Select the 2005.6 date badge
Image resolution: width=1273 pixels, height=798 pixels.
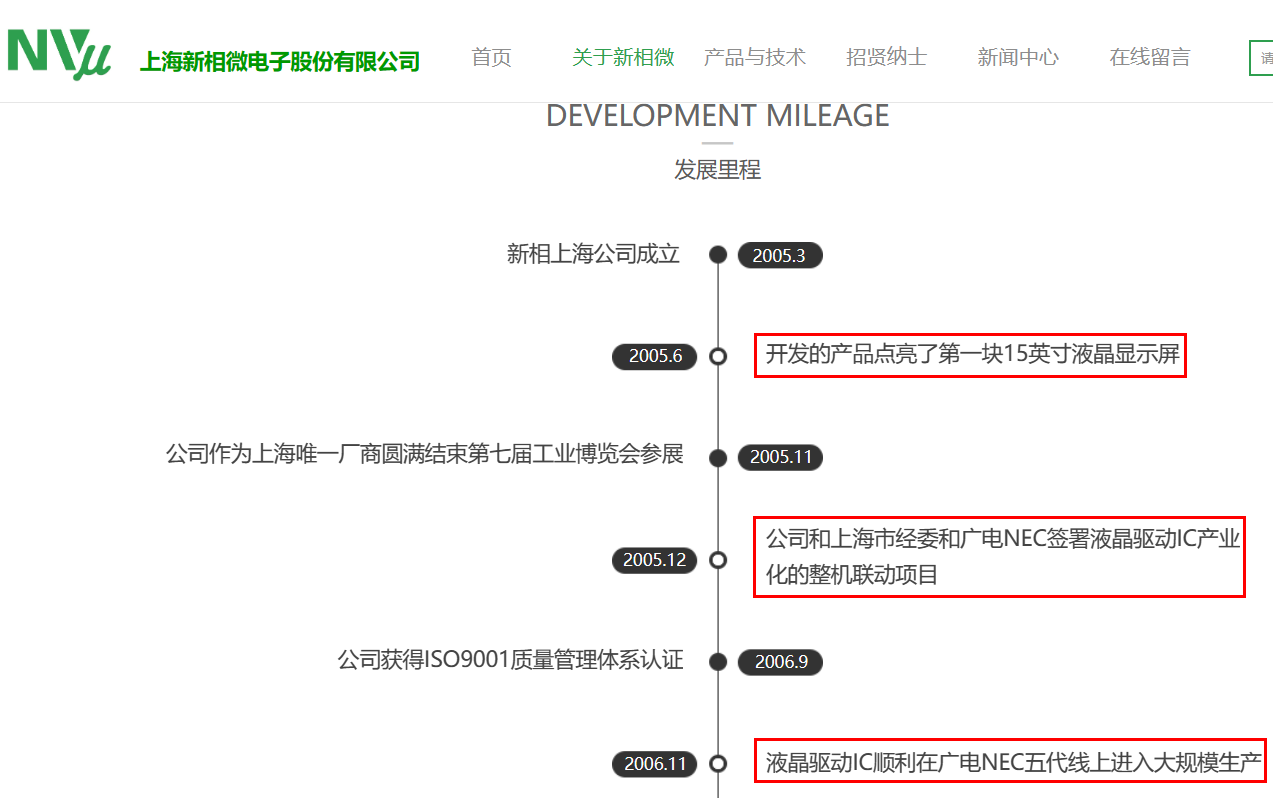655,356
